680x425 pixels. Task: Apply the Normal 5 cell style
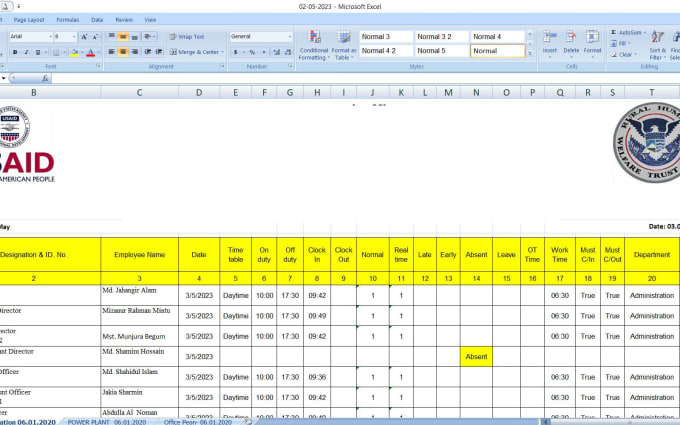pos(441,51)
